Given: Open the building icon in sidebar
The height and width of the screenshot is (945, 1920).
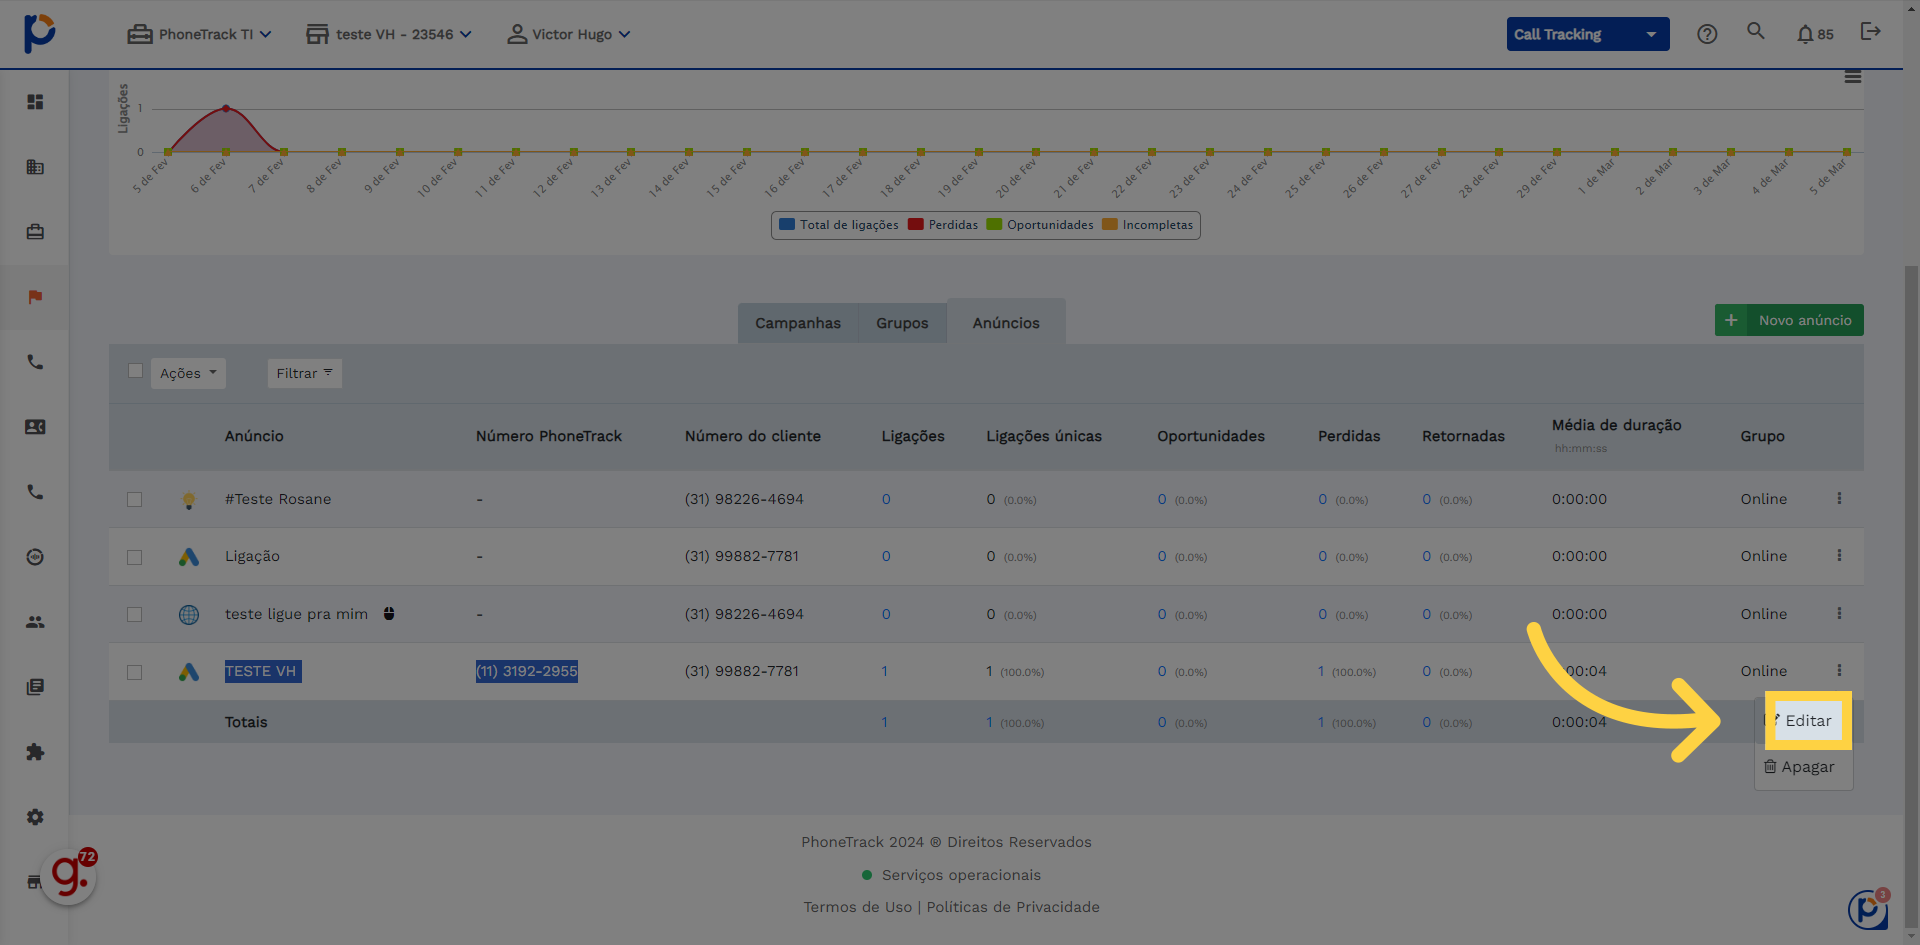Looking at the screenshot, I should [x=35, y=167].
